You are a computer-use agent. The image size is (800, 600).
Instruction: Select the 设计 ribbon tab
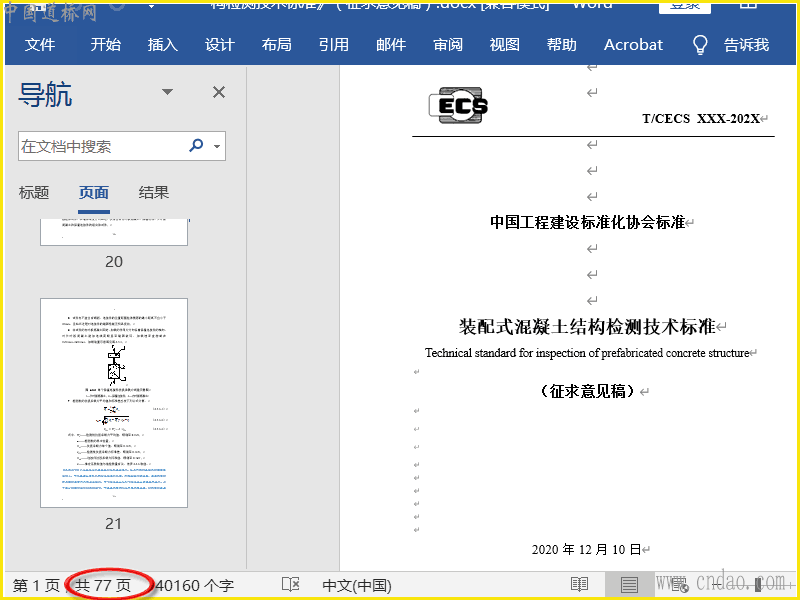click(x=220, y=44)
